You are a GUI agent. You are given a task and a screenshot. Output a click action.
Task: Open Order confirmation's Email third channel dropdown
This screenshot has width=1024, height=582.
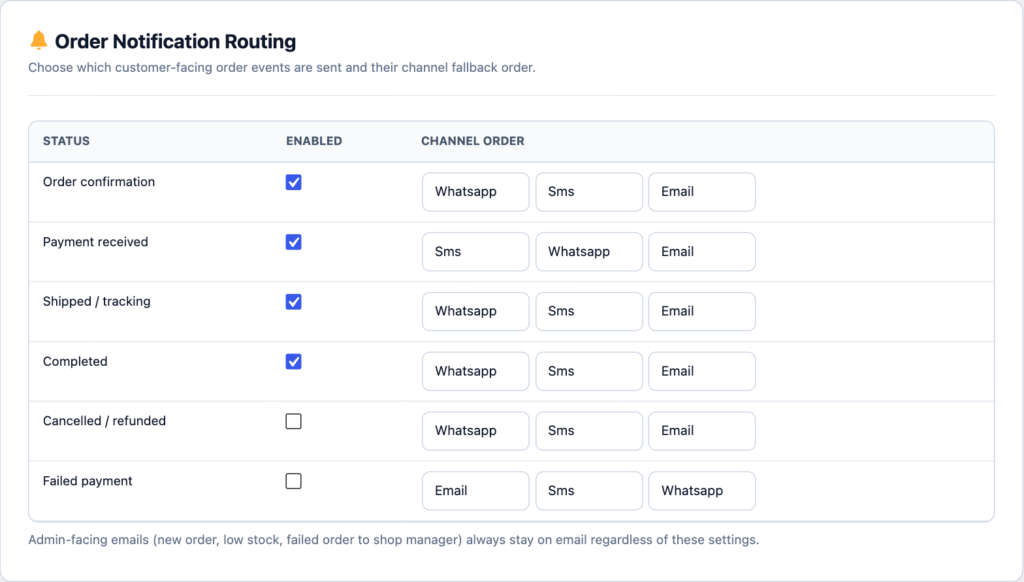[x=702, y=192]
